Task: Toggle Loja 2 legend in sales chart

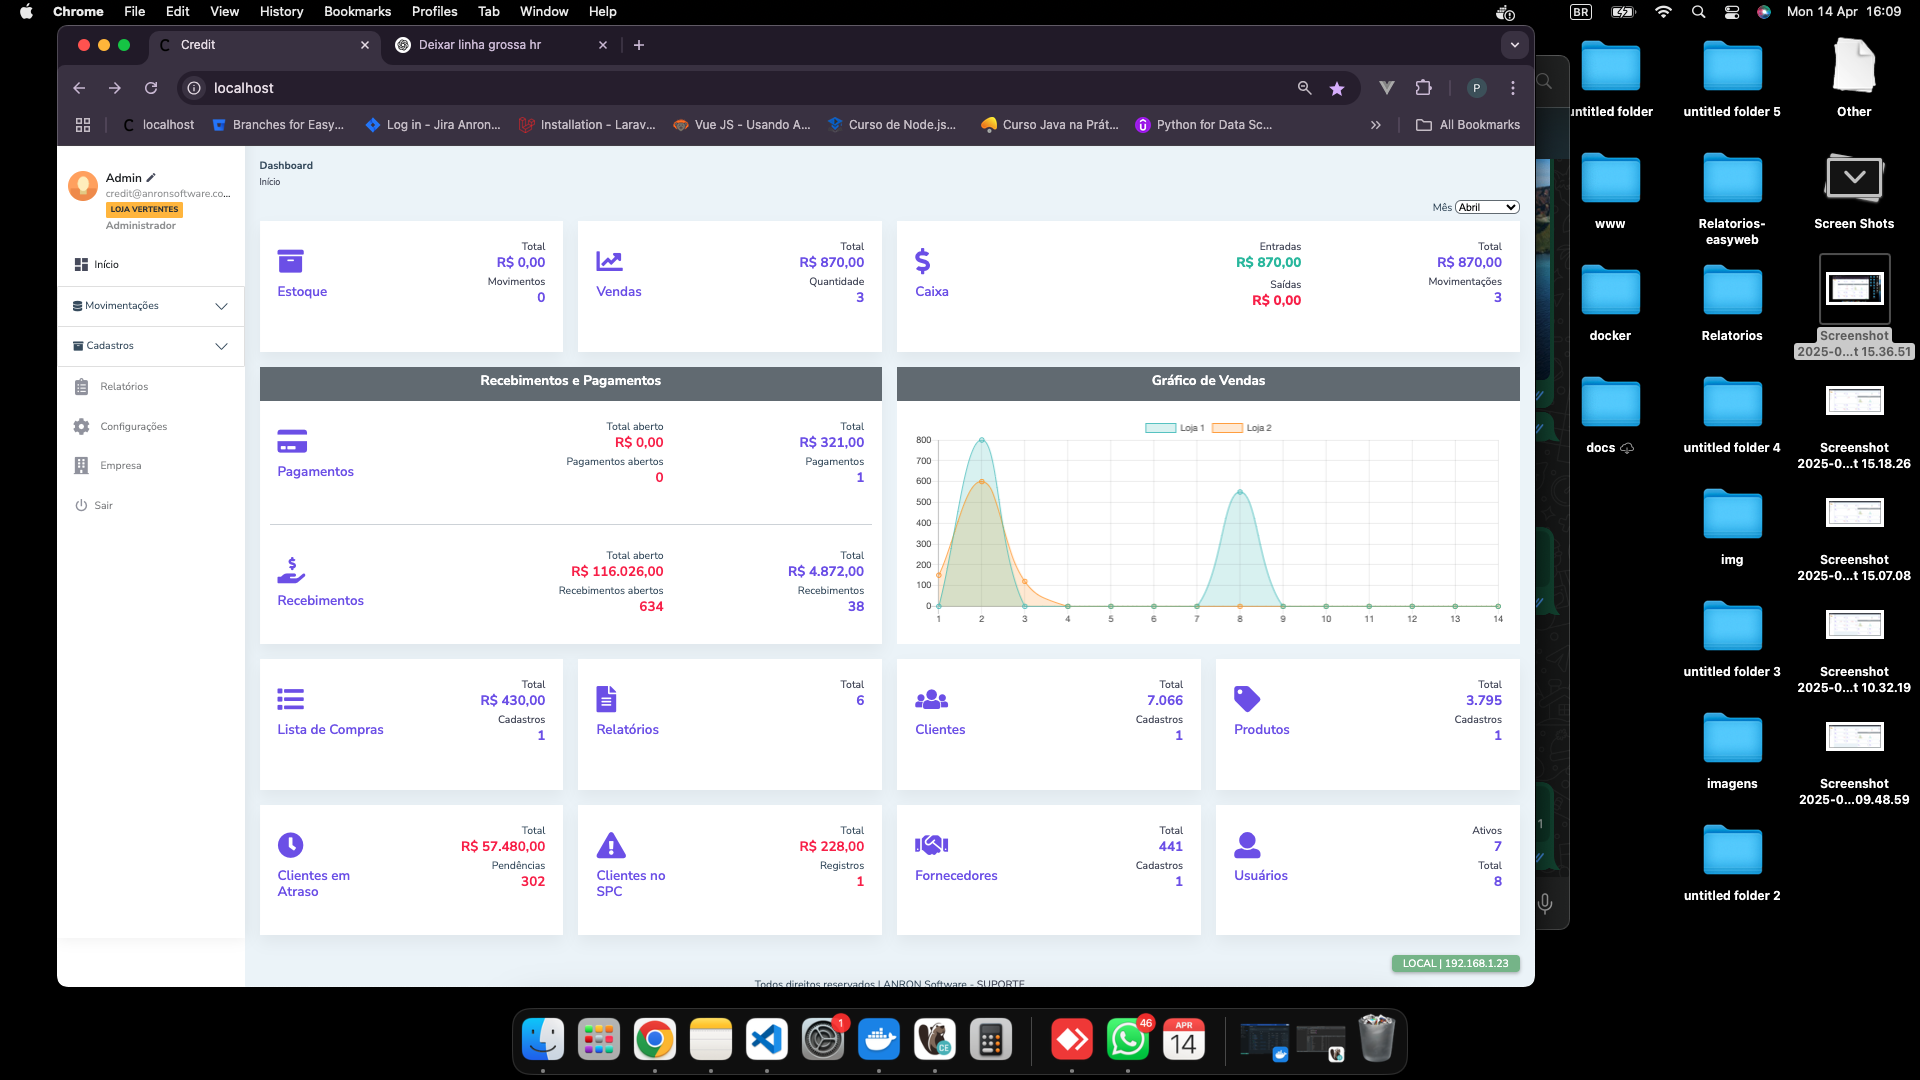Action: pos(1242,428)
